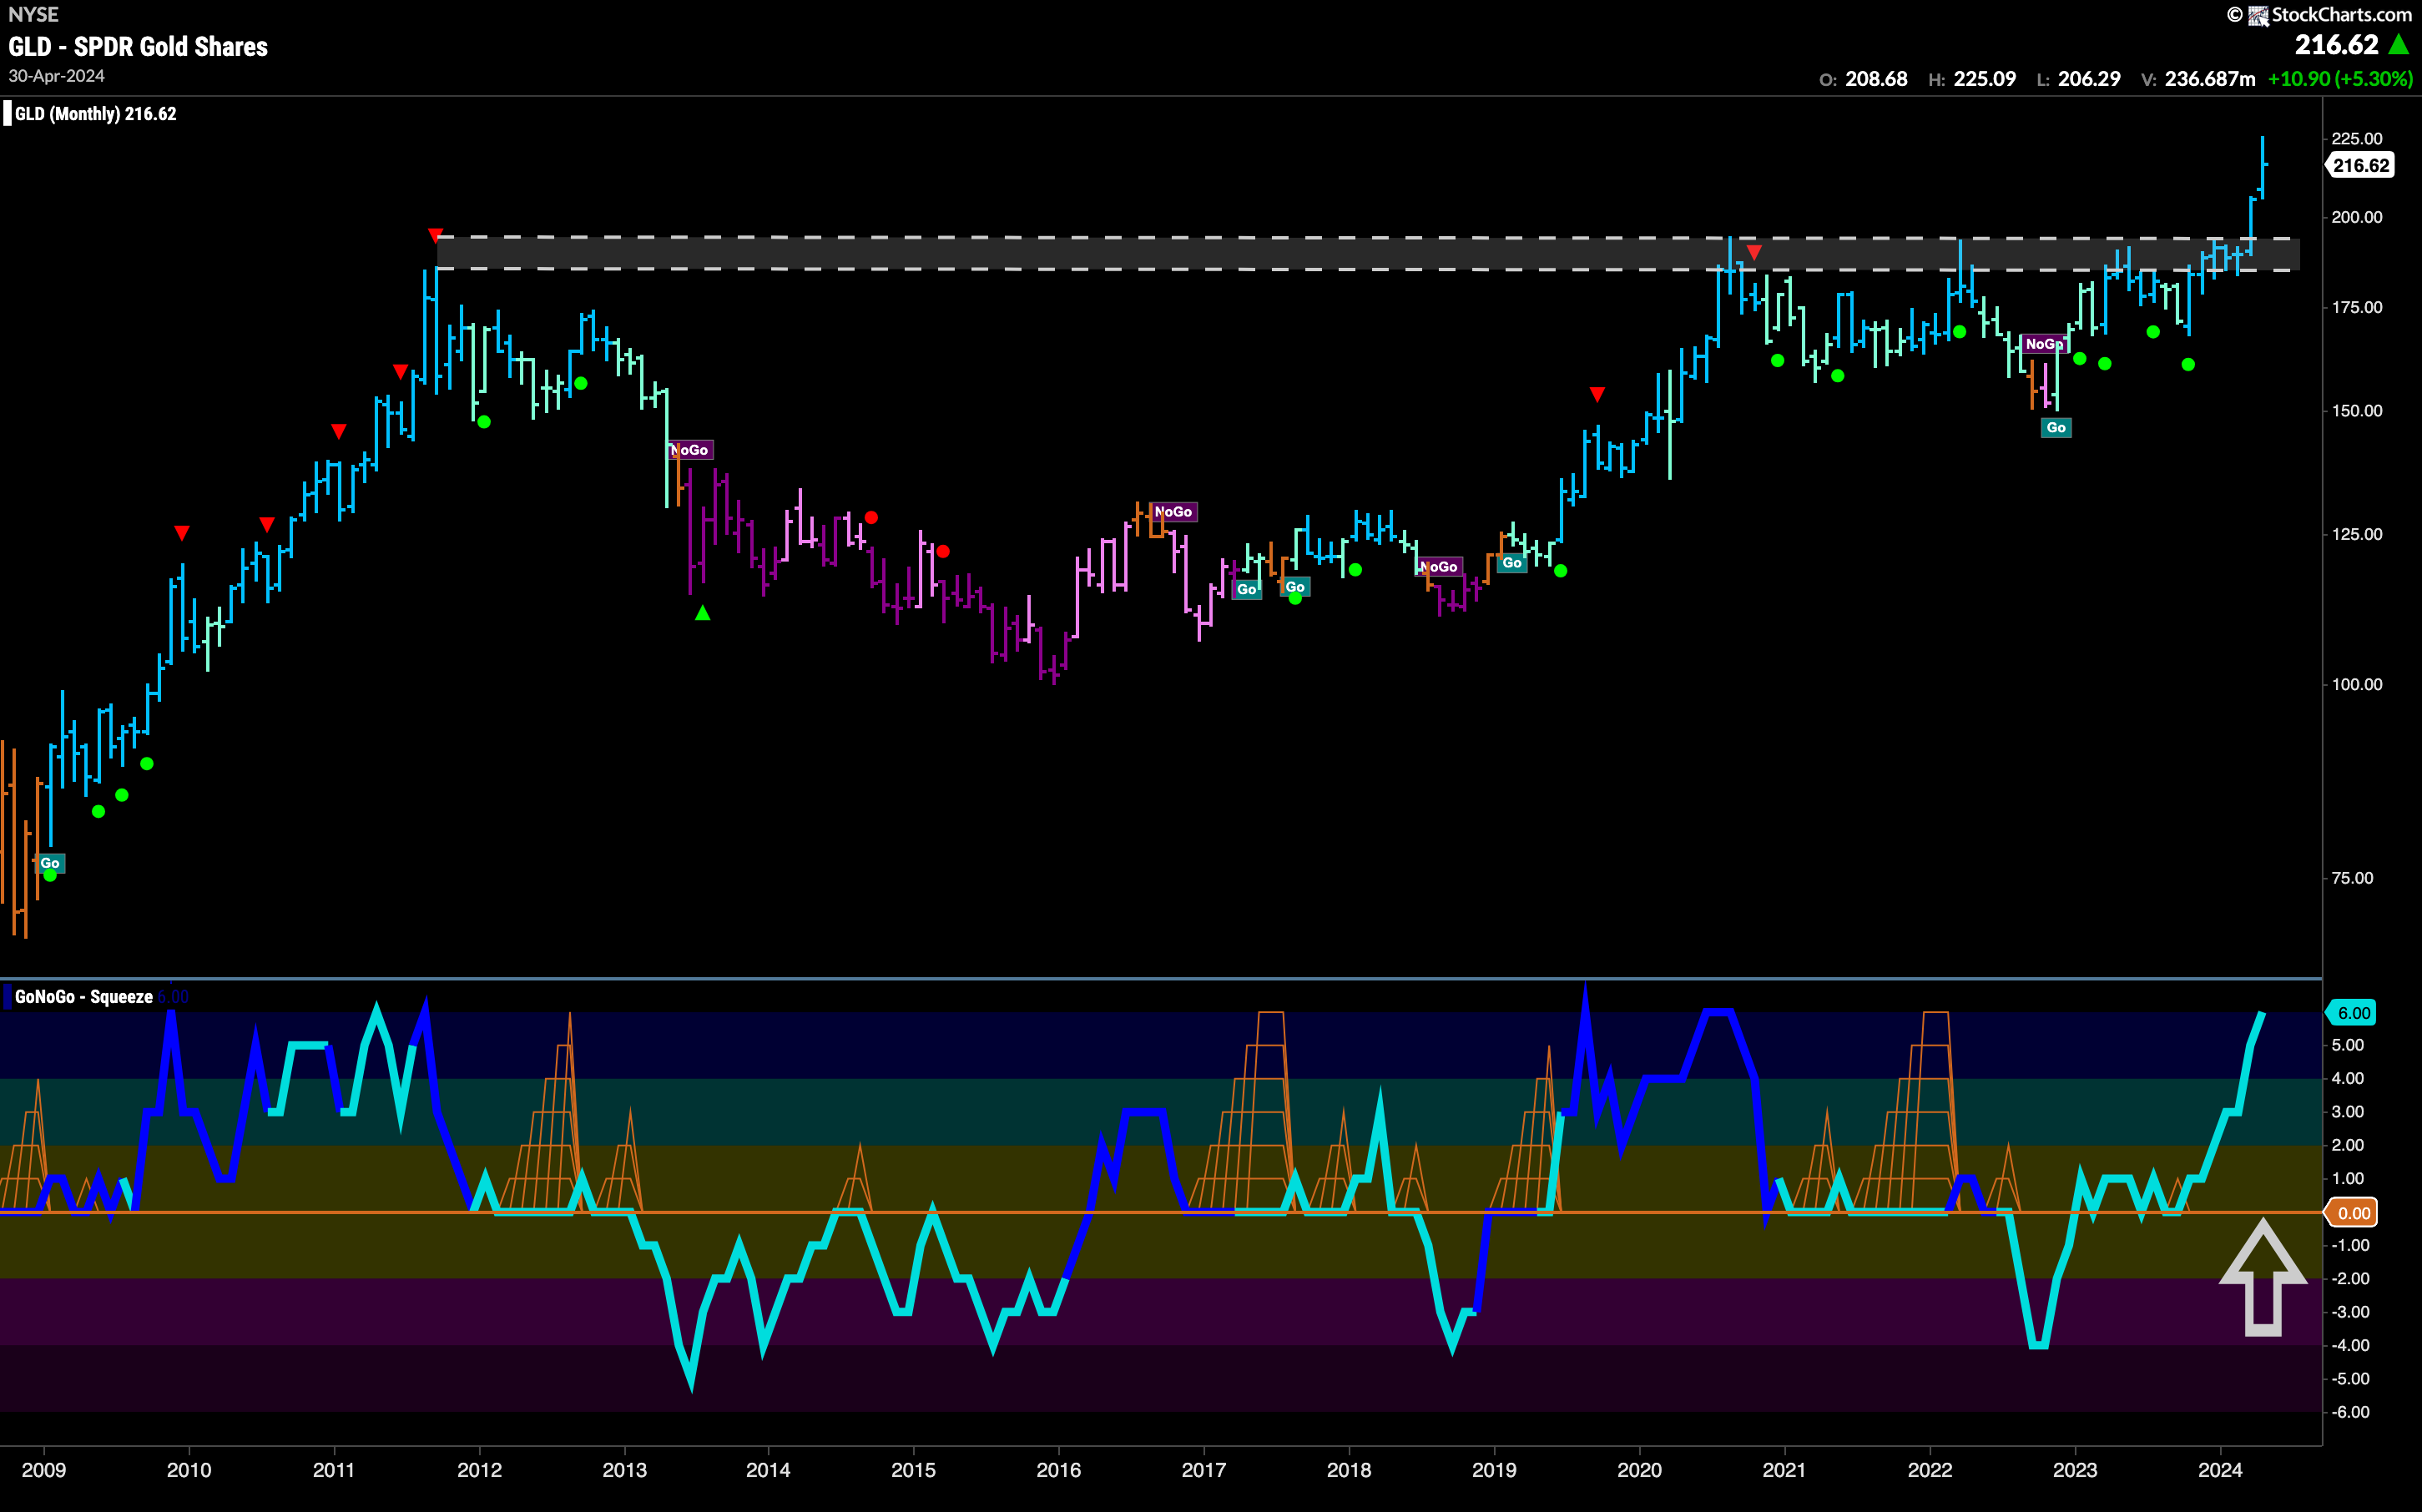The height and width of the screenshot is (1512, 2422).
Task: Click the red triangle at 2011 peak
Action: pos(435,235)
